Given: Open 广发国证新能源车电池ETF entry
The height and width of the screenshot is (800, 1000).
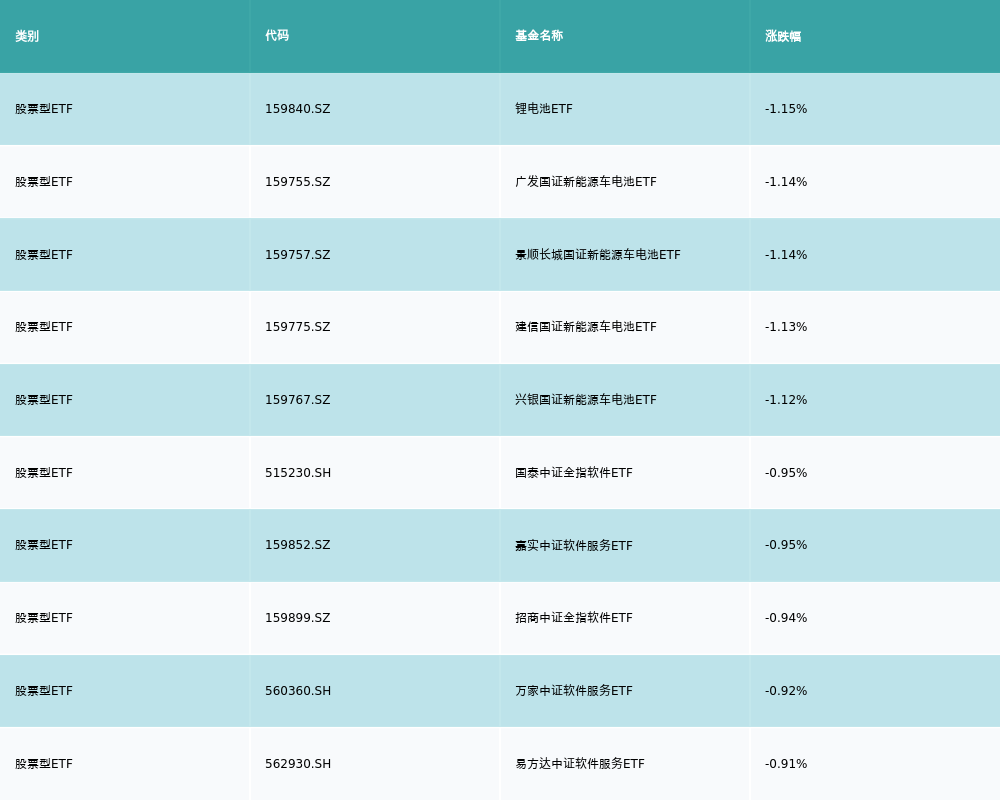Looking at the screenshot, I should coord(586,182).
